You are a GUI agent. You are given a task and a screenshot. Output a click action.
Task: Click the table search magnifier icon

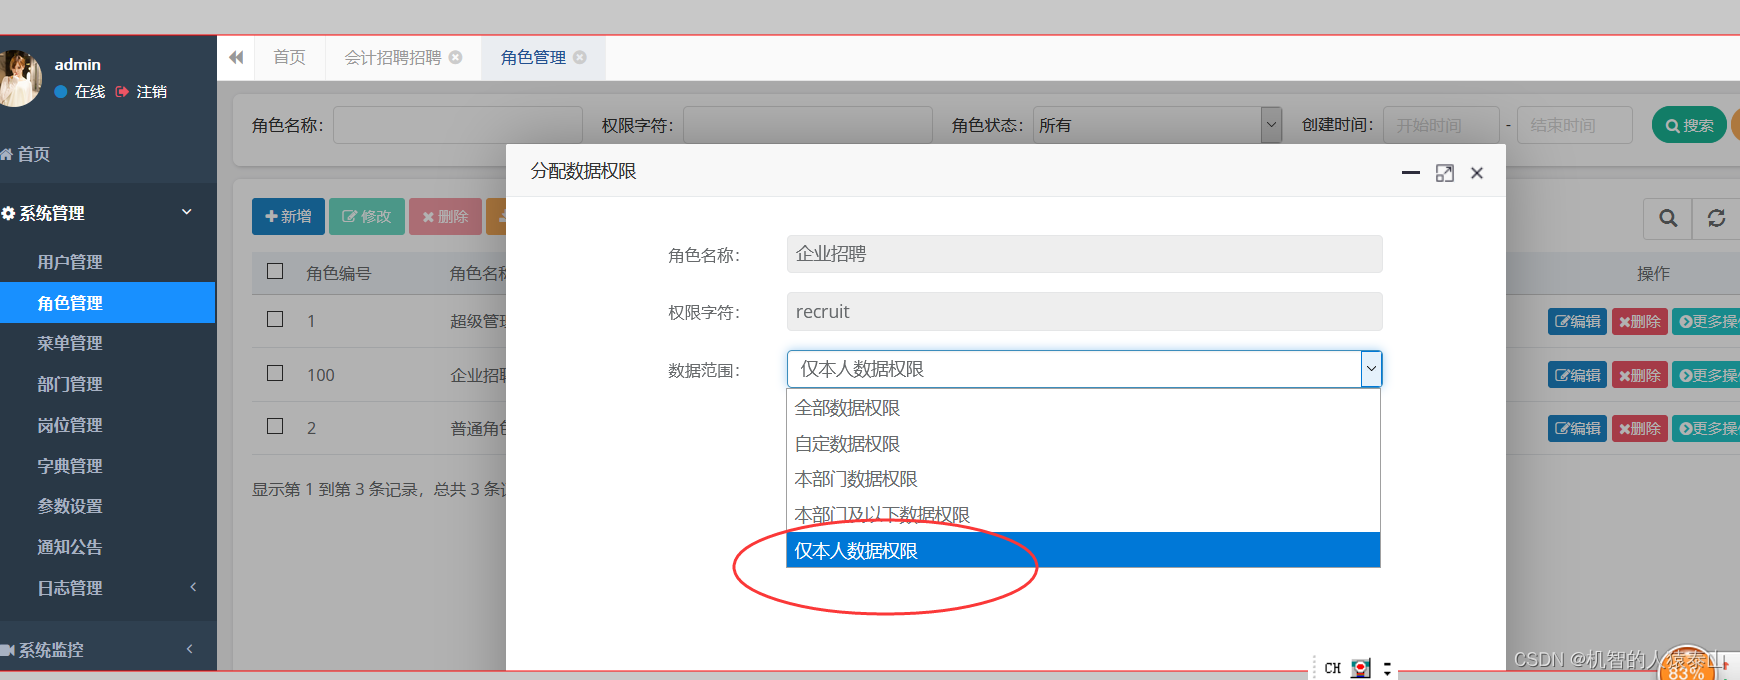(1668, 218)
